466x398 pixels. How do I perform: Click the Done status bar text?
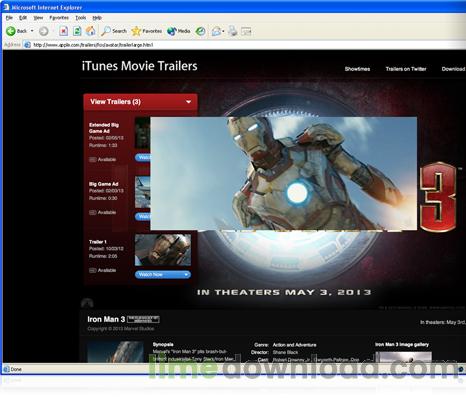click(16, 369)
